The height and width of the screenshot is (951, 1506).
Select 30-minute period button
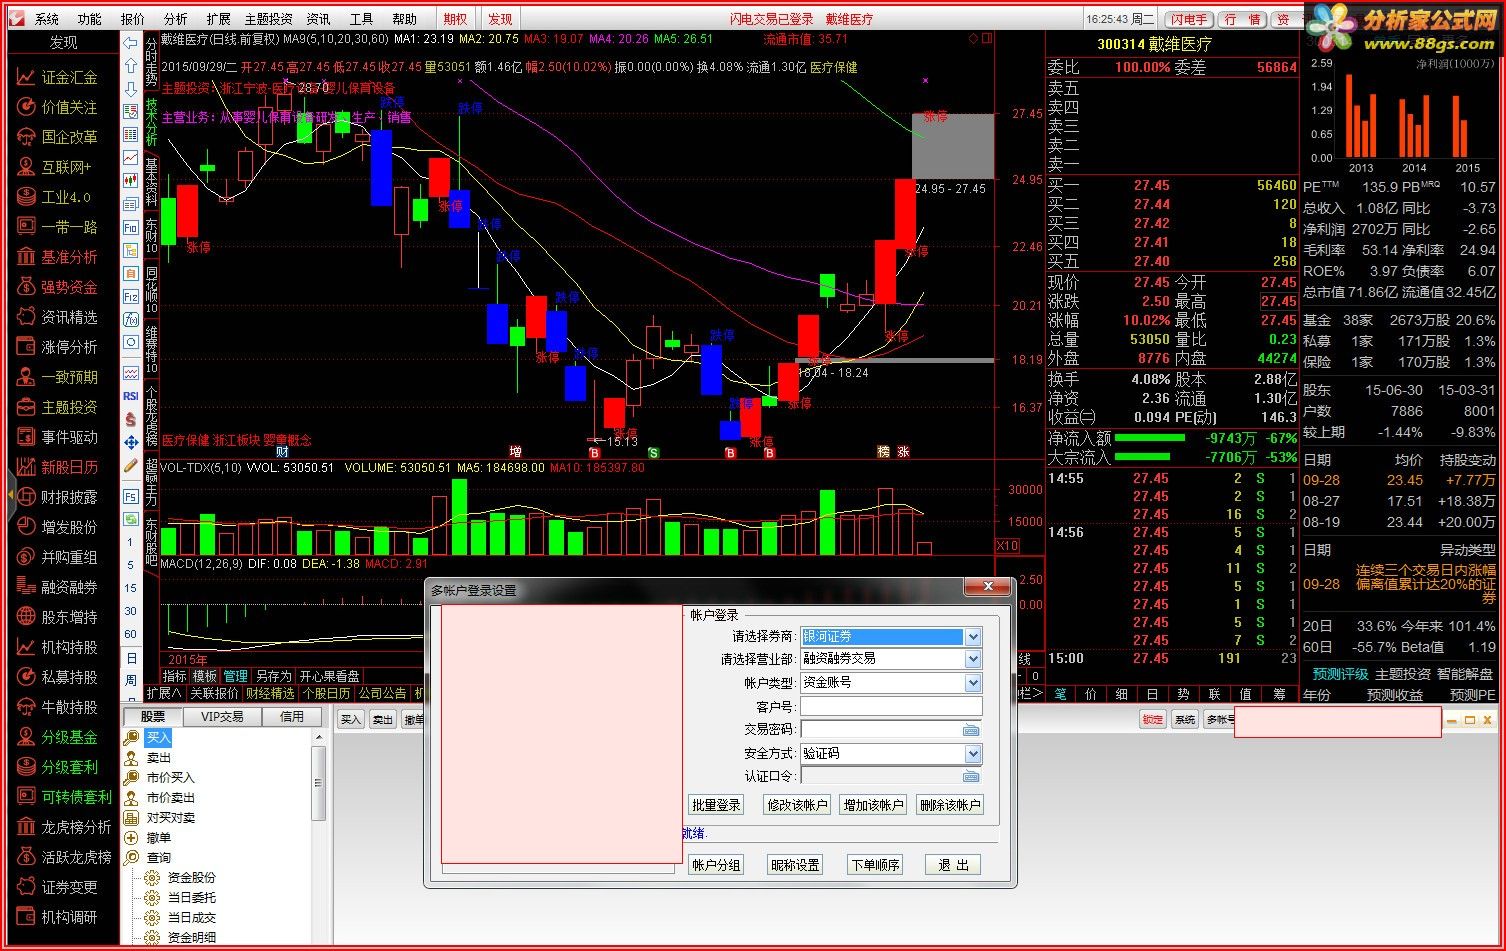tap(131, 611)
